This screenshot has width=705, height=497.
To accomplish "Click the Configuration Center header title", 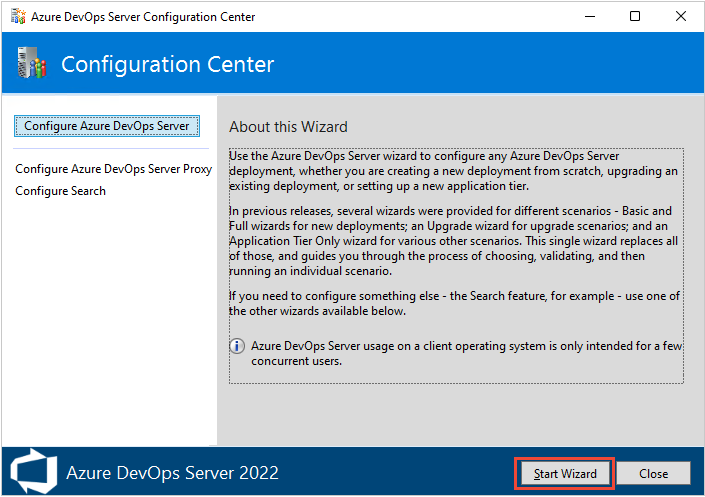I will tap(167, 65).
